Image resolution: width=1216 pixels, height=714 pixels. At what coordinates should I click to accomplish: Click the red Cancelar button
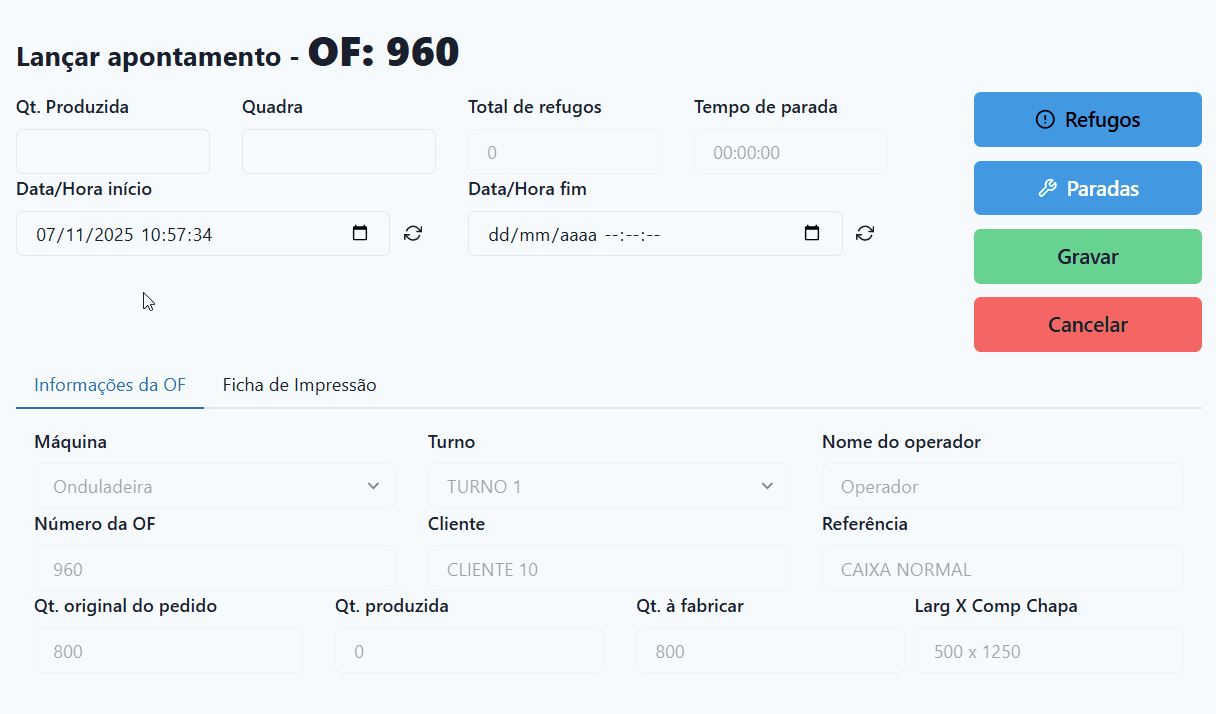pyautogui.click(x=1087, y=324)
